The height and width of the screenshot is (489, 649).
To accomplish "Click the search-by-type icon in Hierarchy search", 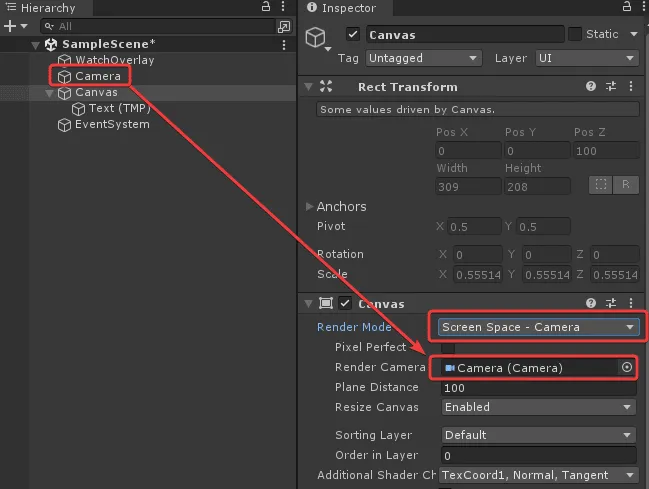I will pos(284,27).
